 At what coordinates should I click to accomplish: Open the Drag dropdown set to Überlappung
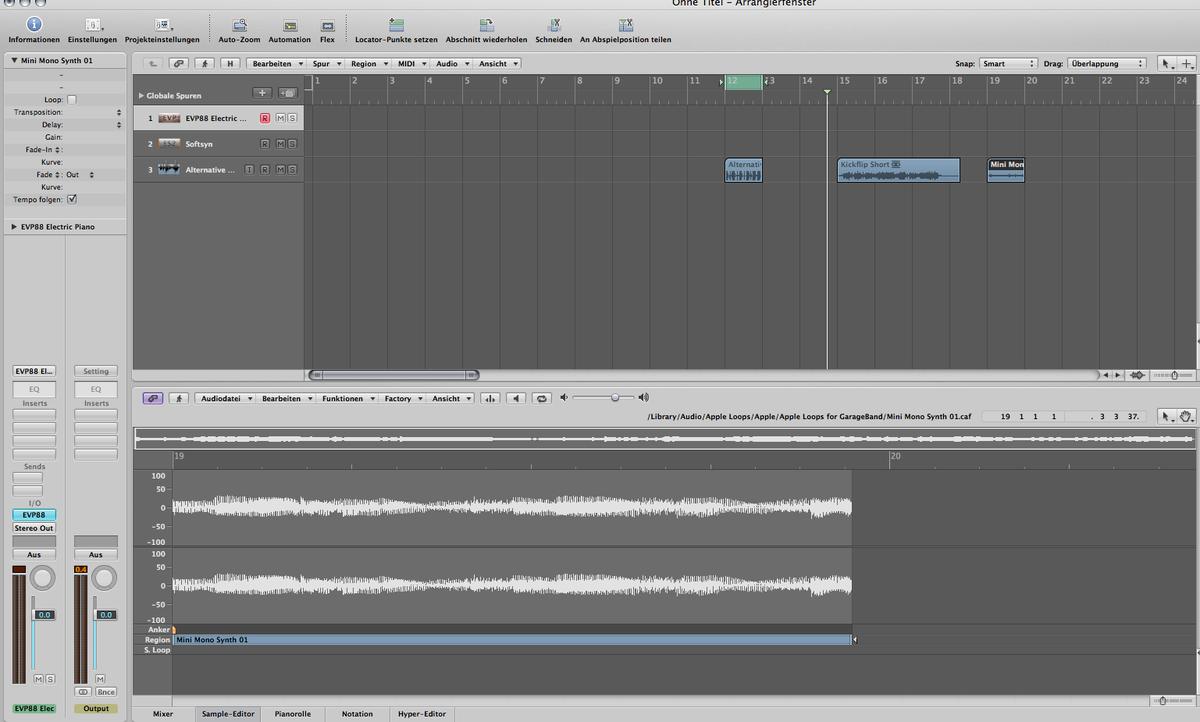[x=1106, y=63]
